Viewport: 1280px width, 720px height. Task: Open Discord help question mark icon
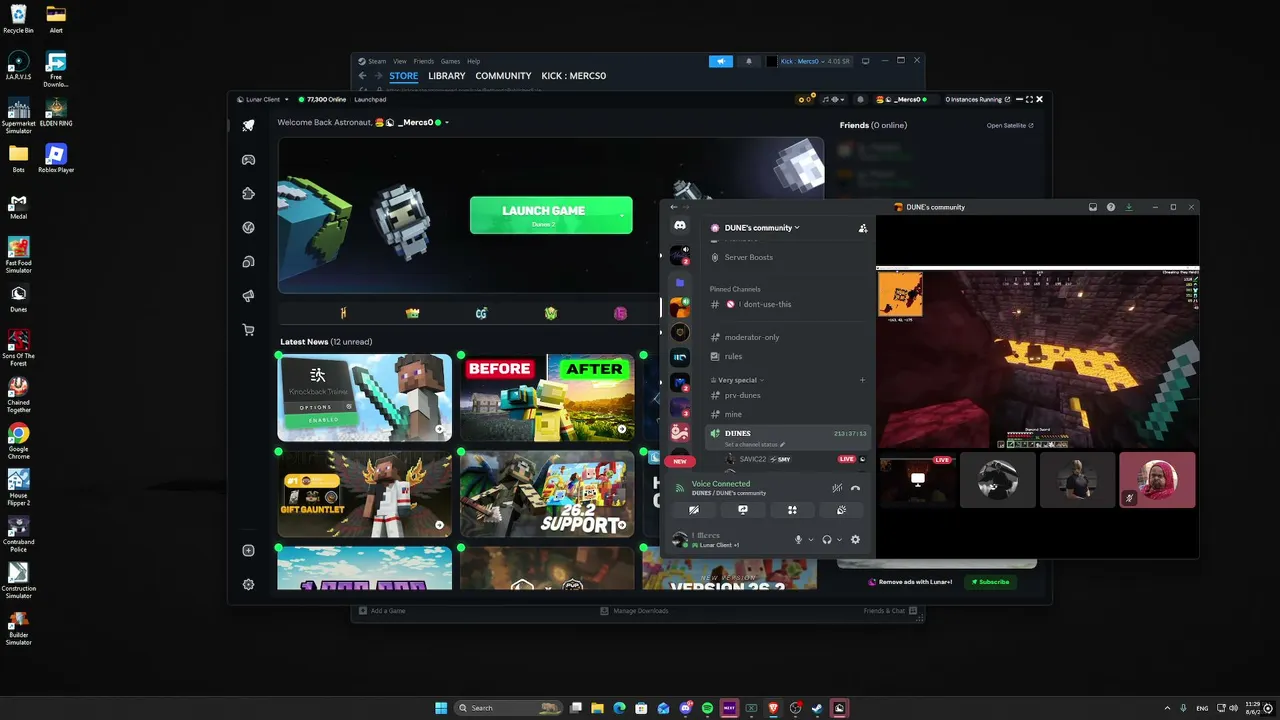click(1110, 207)
